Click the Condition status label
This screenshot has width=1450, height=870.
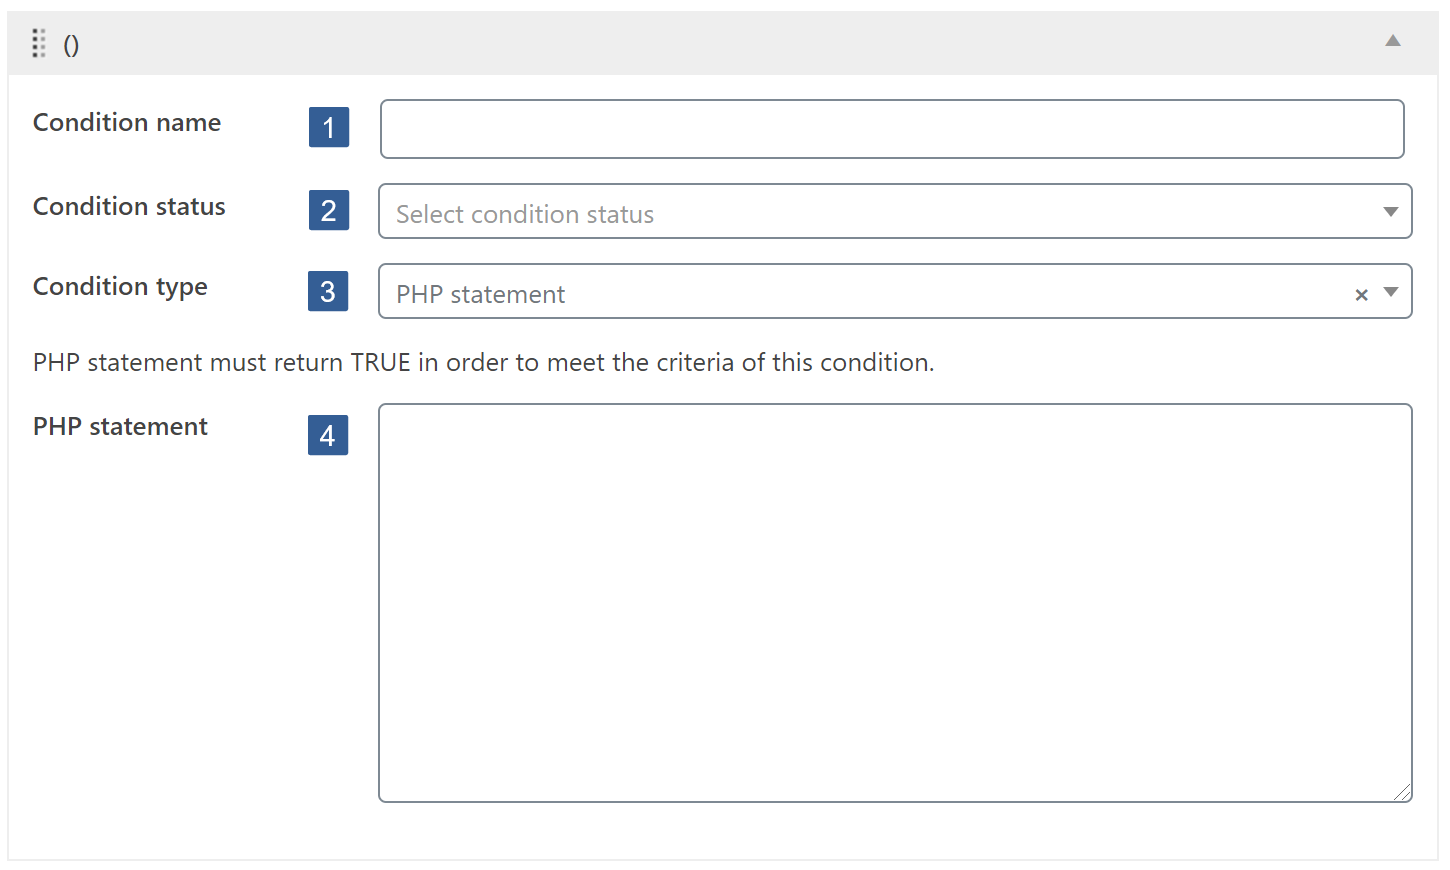tap(128, 206)
